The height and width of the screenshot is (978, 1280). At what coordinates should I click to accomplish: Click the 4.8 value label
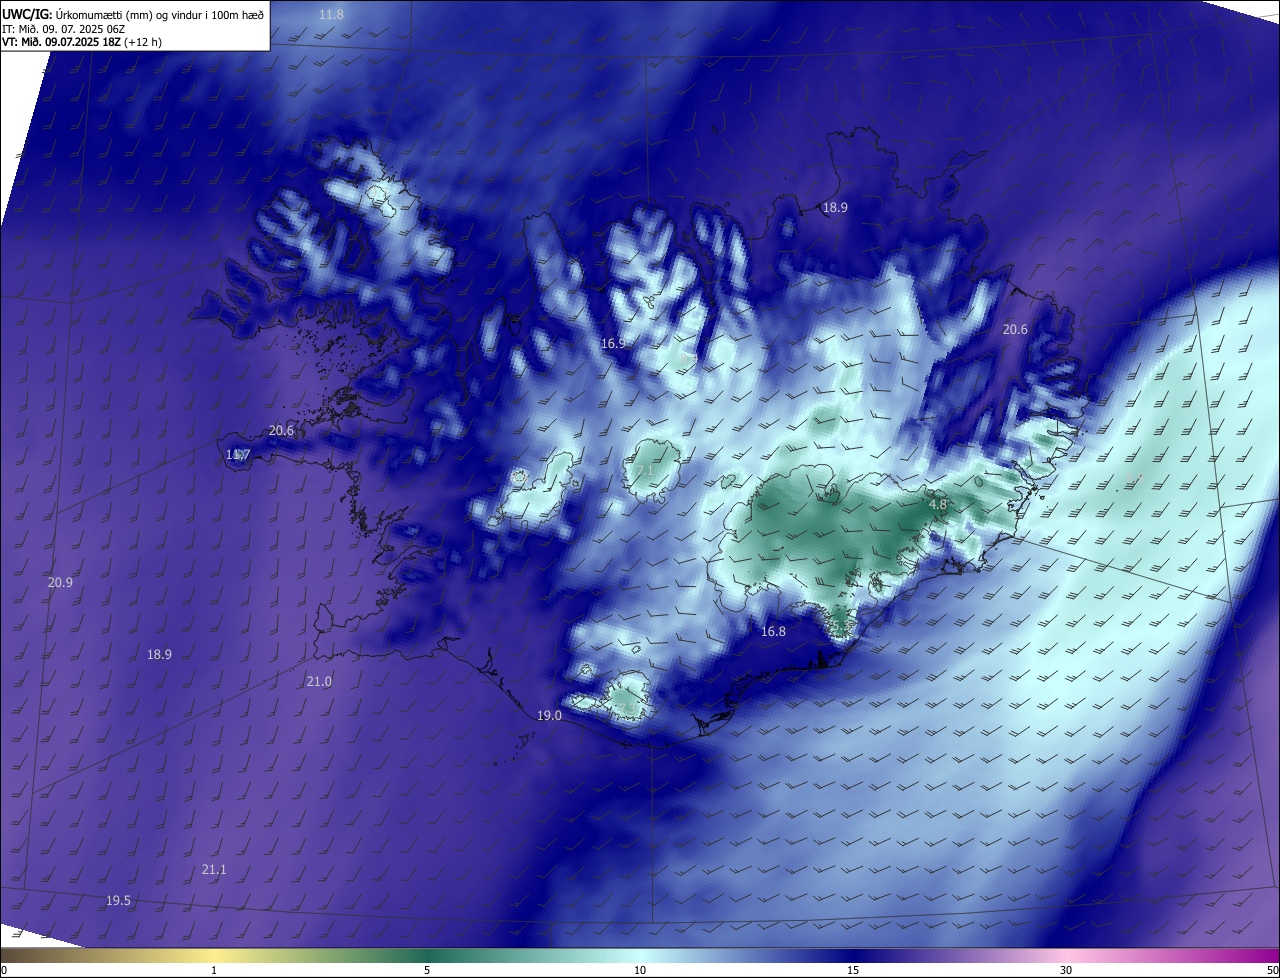938,505
